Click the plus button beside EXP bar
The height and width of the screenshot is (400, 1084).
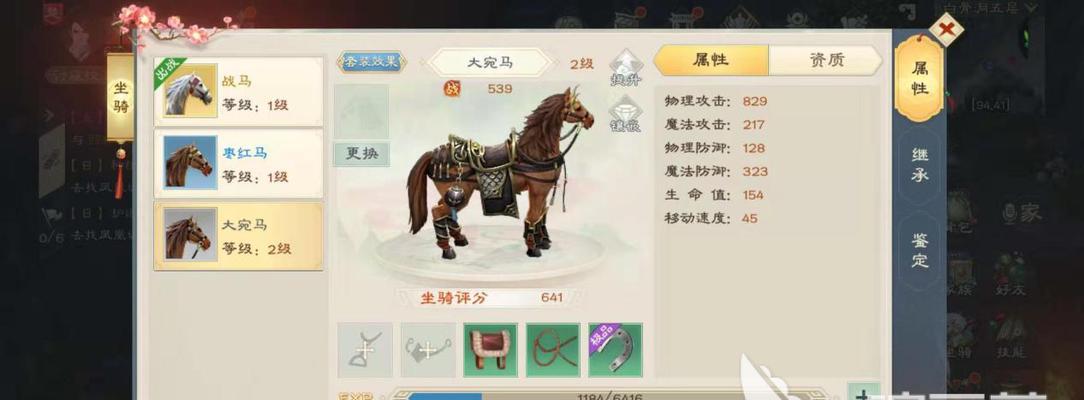pos(863,393)
